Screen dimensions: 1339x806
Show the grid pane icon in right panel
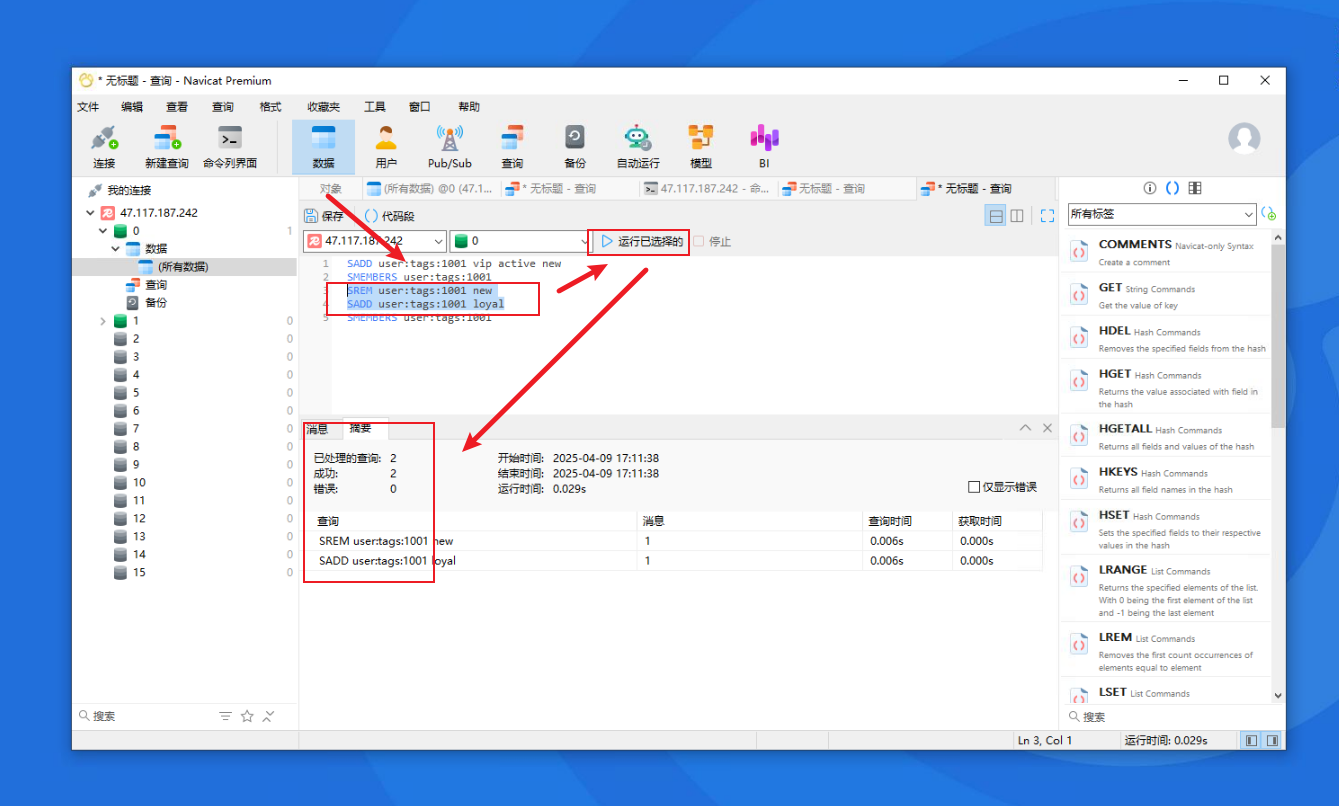tap(1195, 188)
